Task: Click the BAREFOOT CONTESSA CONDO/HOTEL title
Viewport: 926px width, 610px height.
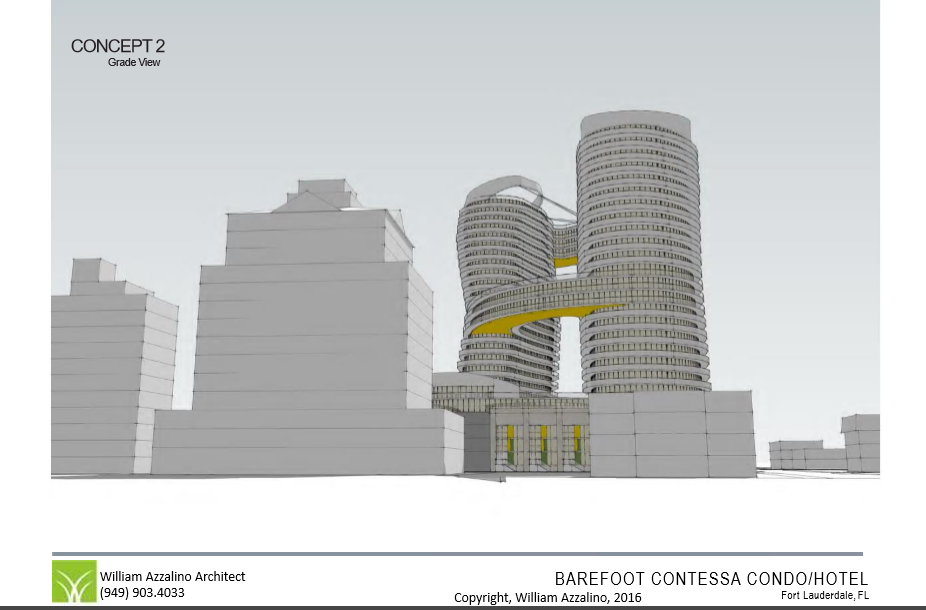Action: 711,579
